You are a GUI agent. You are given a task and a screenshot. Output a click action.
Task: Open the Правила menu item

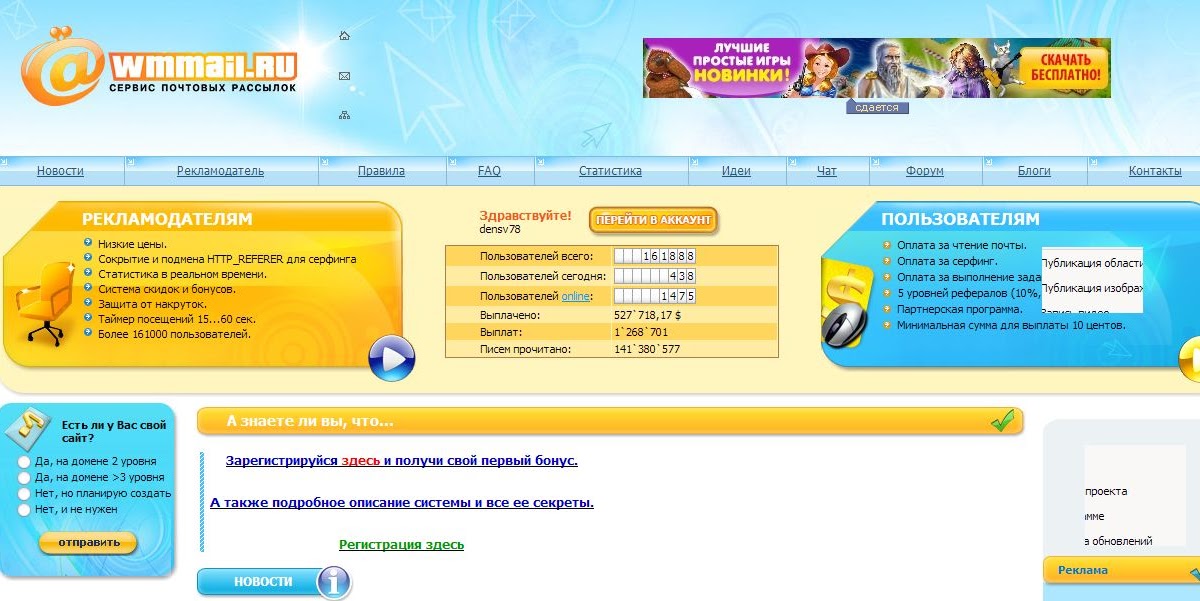[x=381, y=171]
